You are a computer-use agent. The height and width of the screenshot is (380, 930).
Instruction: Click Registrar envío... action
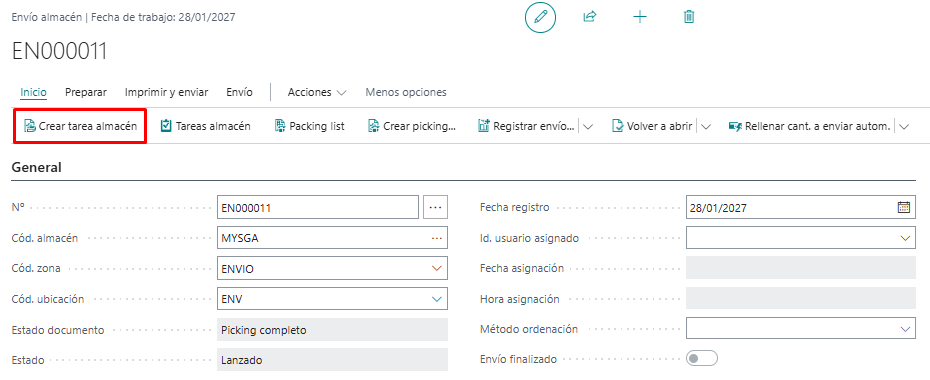click(x=526, y=126)
